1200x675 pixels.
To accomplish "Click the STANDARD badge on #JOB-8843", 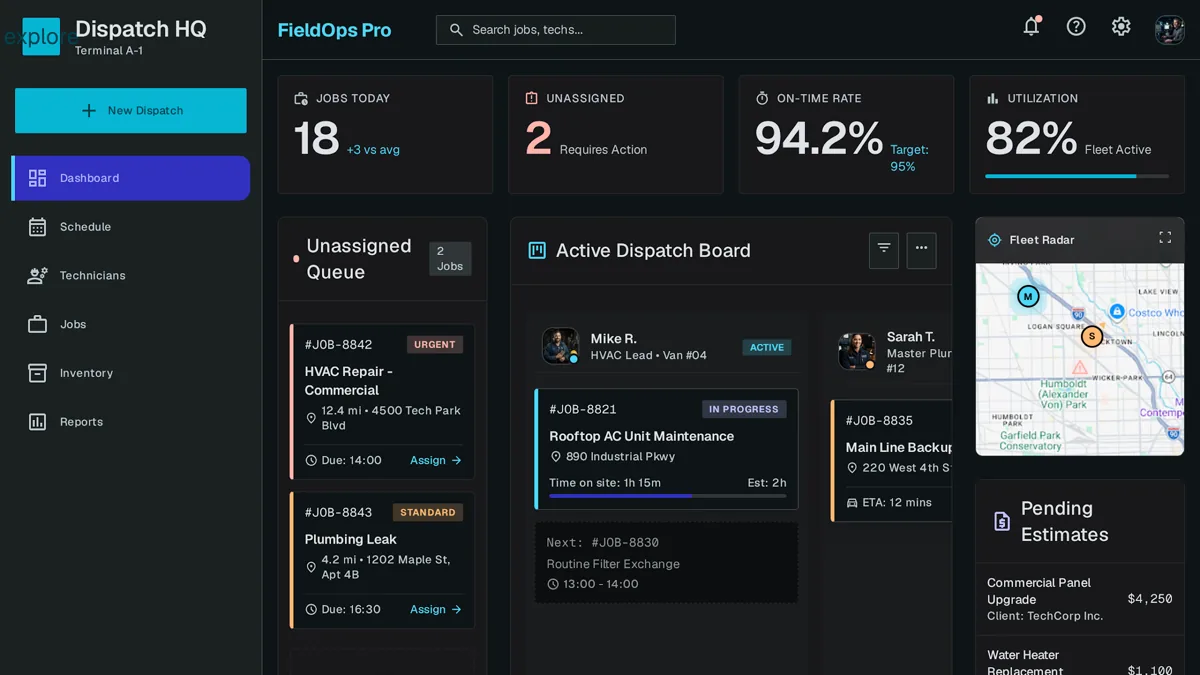I will (428, 512).
